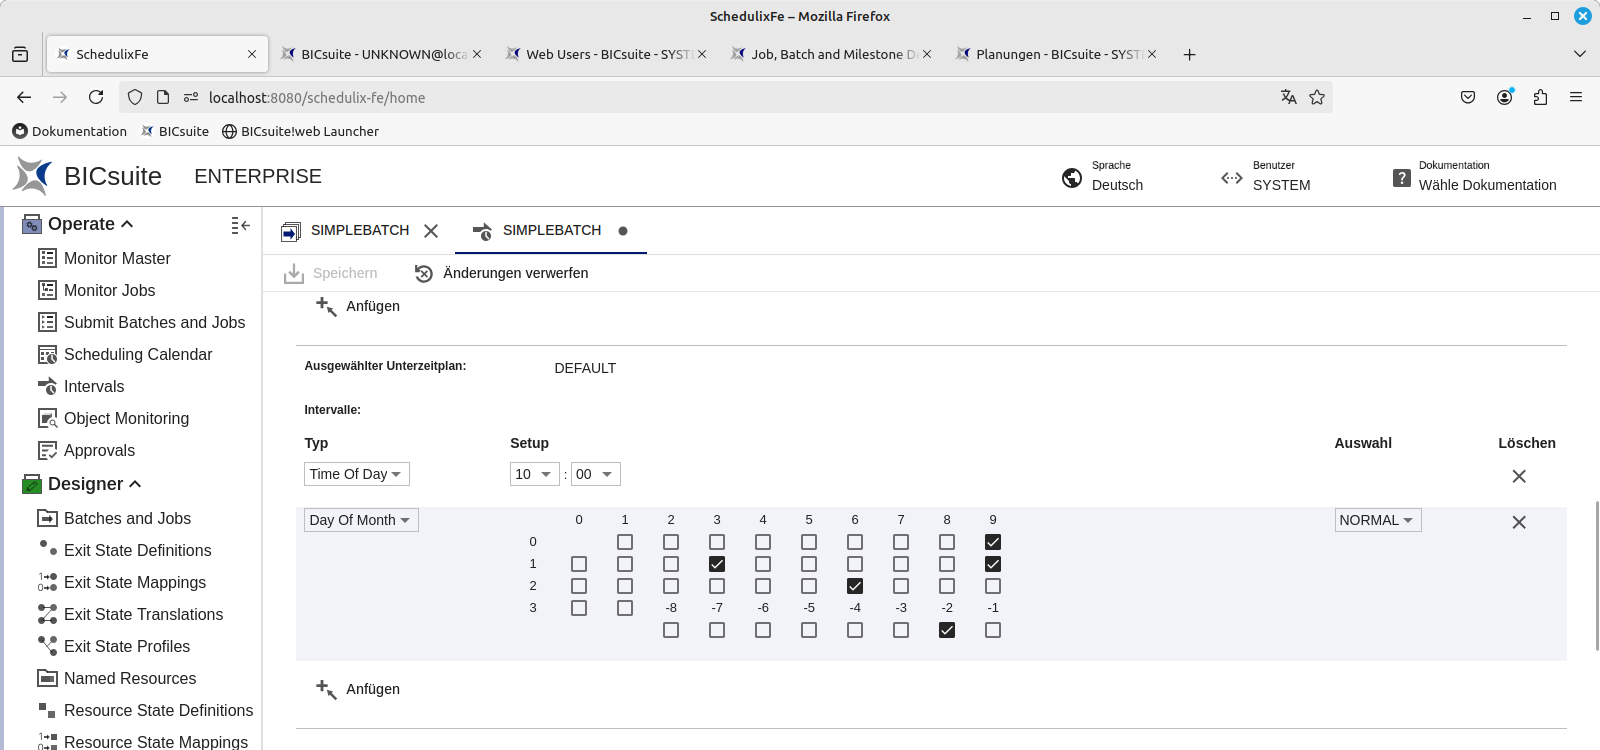Open the hour dropdown showing 10
1600x750 pixels.
[x=533, y=474]
